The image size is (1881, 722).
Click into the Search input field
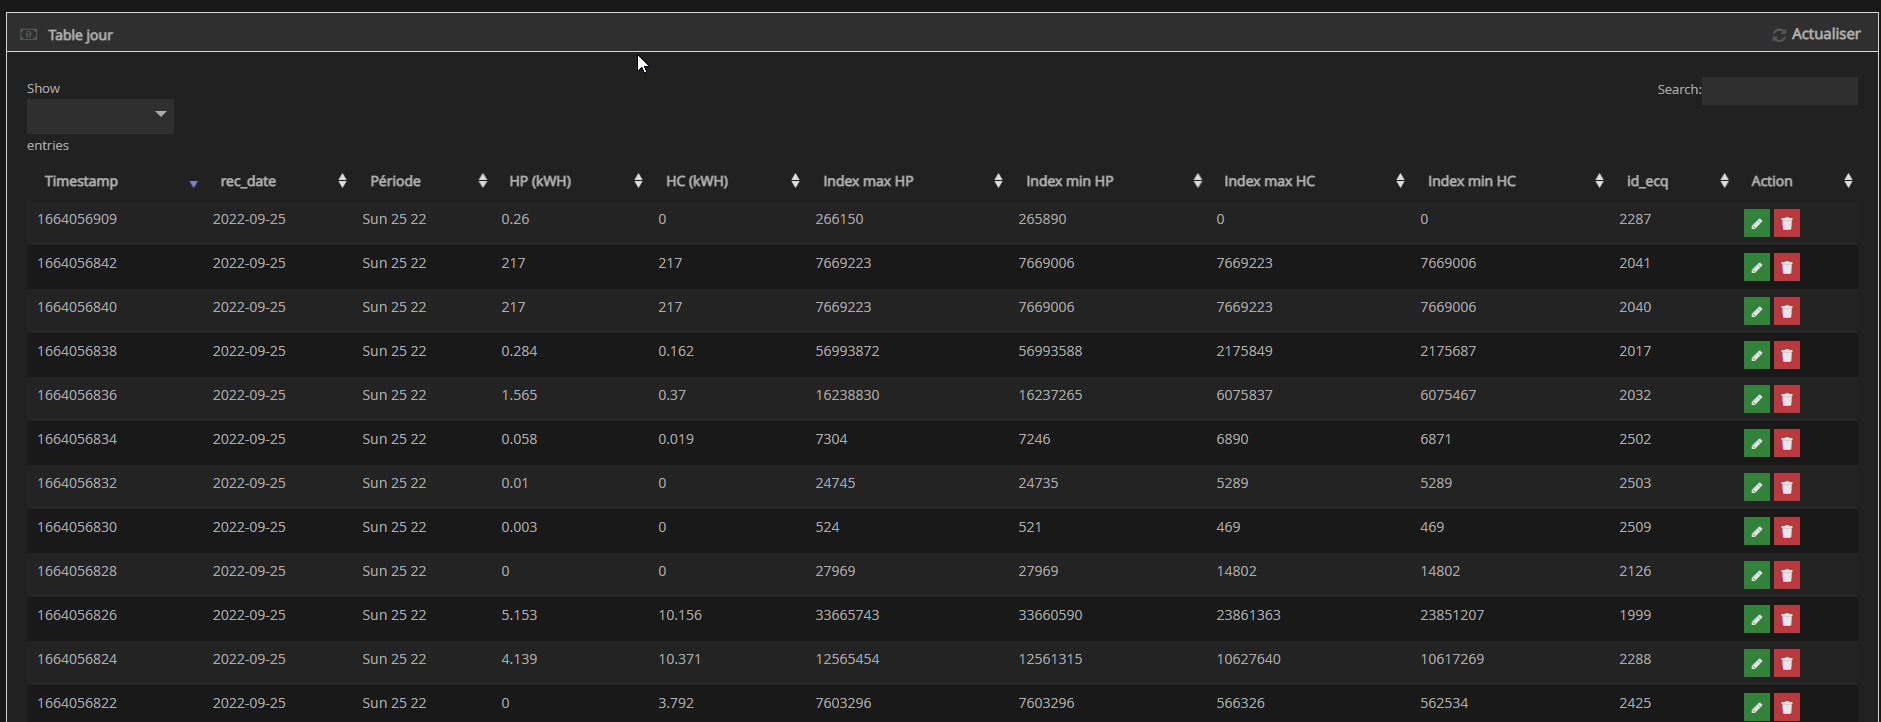1779,90
